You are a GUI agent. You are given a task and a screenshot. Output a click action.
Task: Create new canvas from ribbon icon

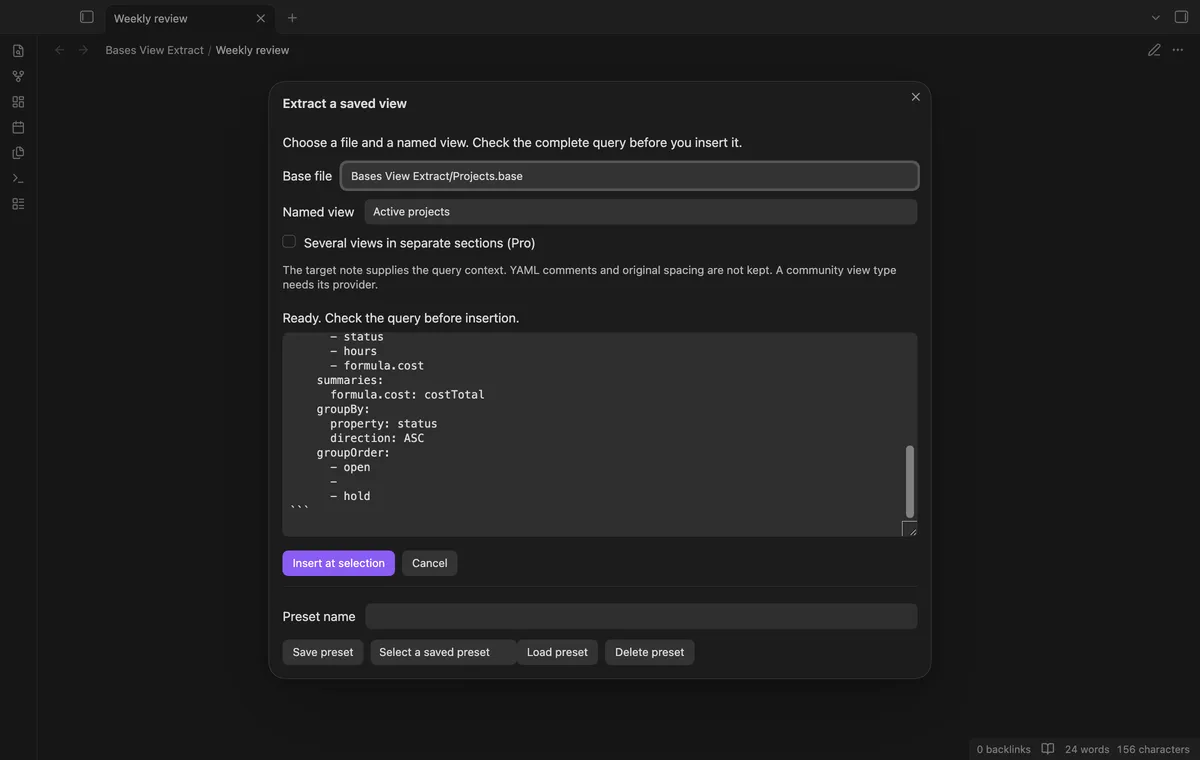(18, 102)
